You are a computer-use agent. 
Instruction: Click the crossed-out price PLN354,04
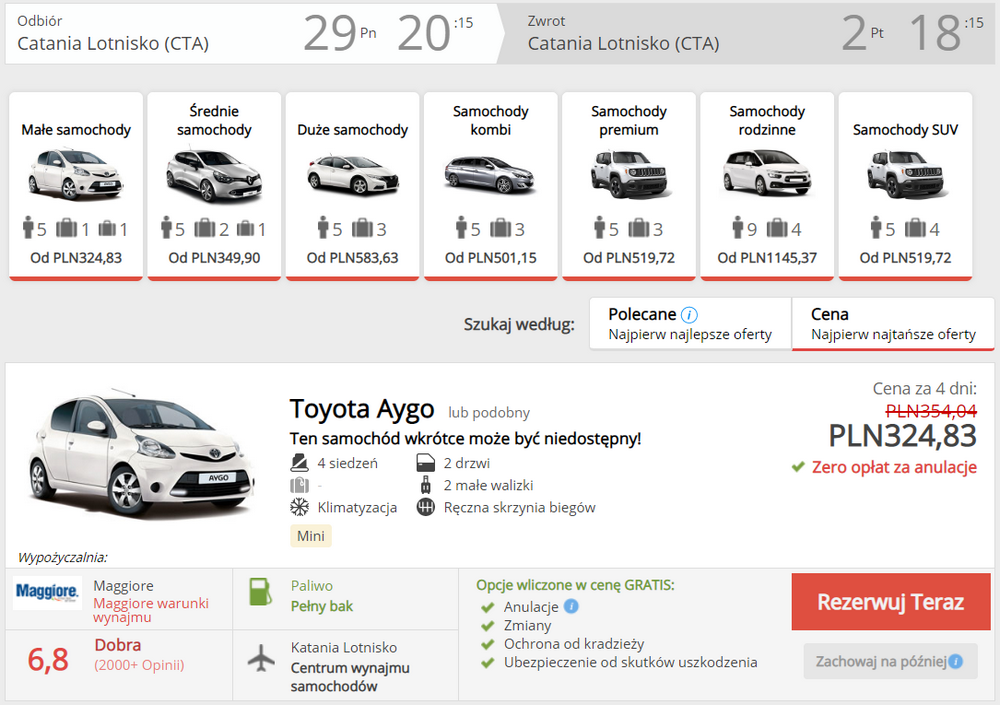point(931,411)
